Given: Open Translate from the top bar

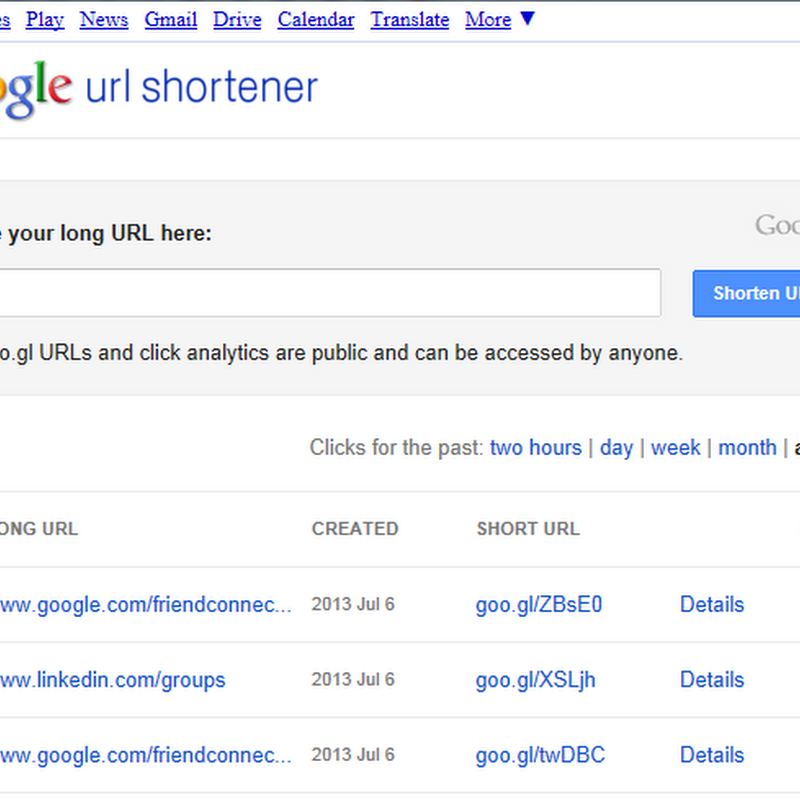Looking at the screenshot, I should (410, 19).
